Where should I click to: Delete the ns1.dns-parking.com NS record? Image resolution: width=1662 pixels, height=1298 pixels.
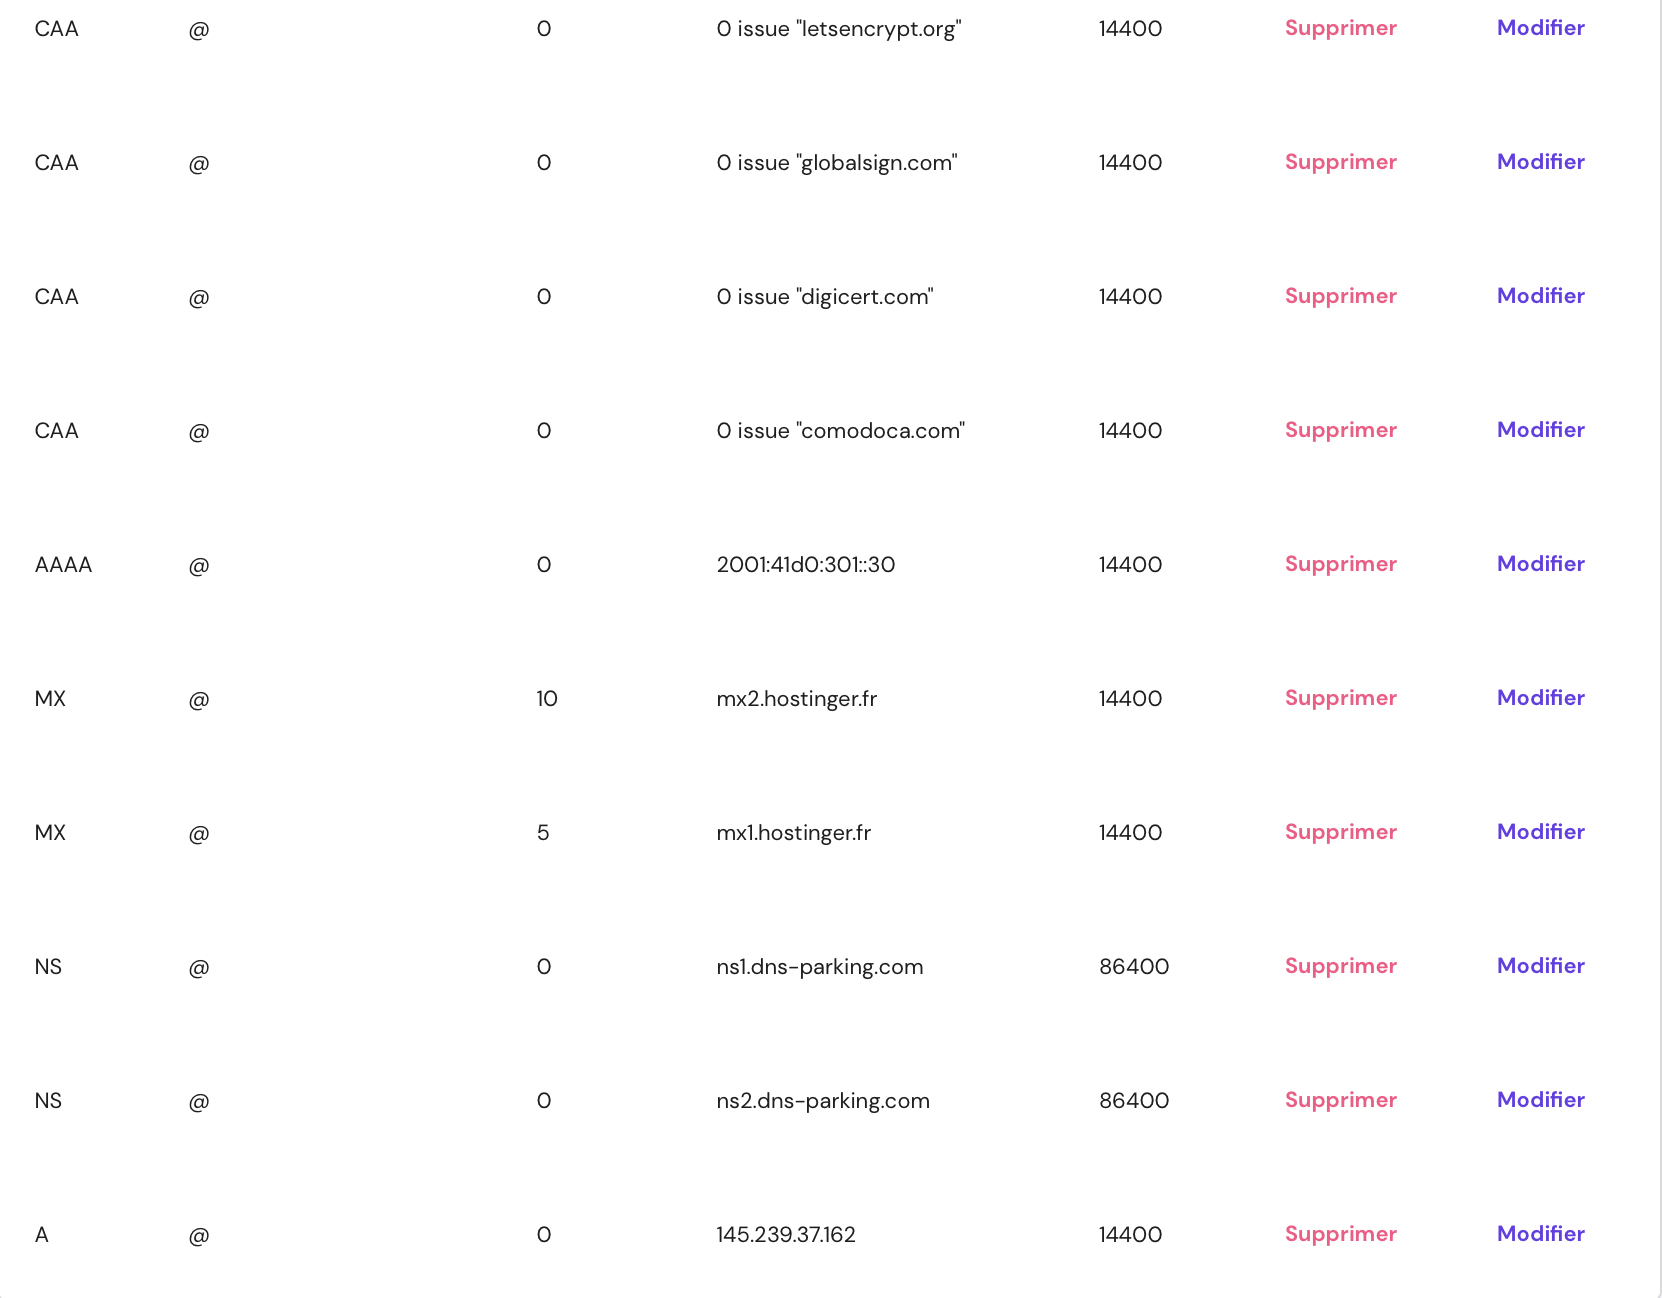click(x=1340, y=966)
